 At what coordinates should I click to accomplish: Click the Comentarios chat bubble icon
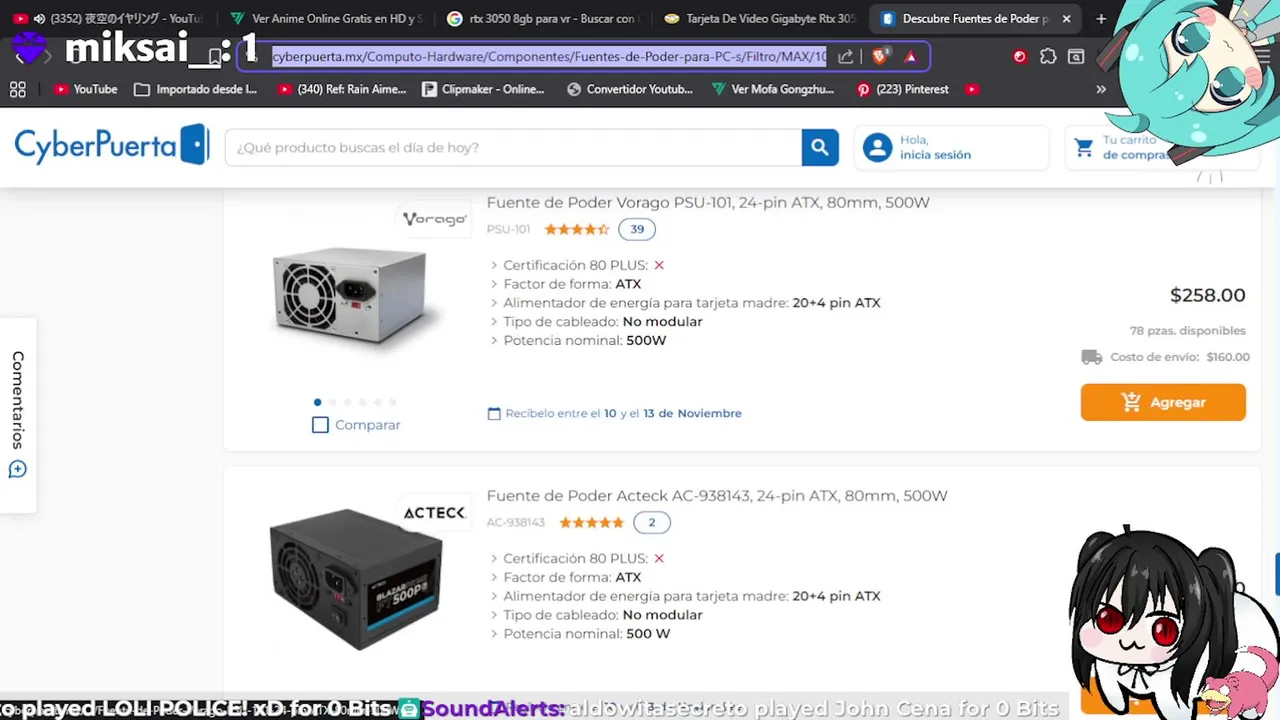[18, 469]
